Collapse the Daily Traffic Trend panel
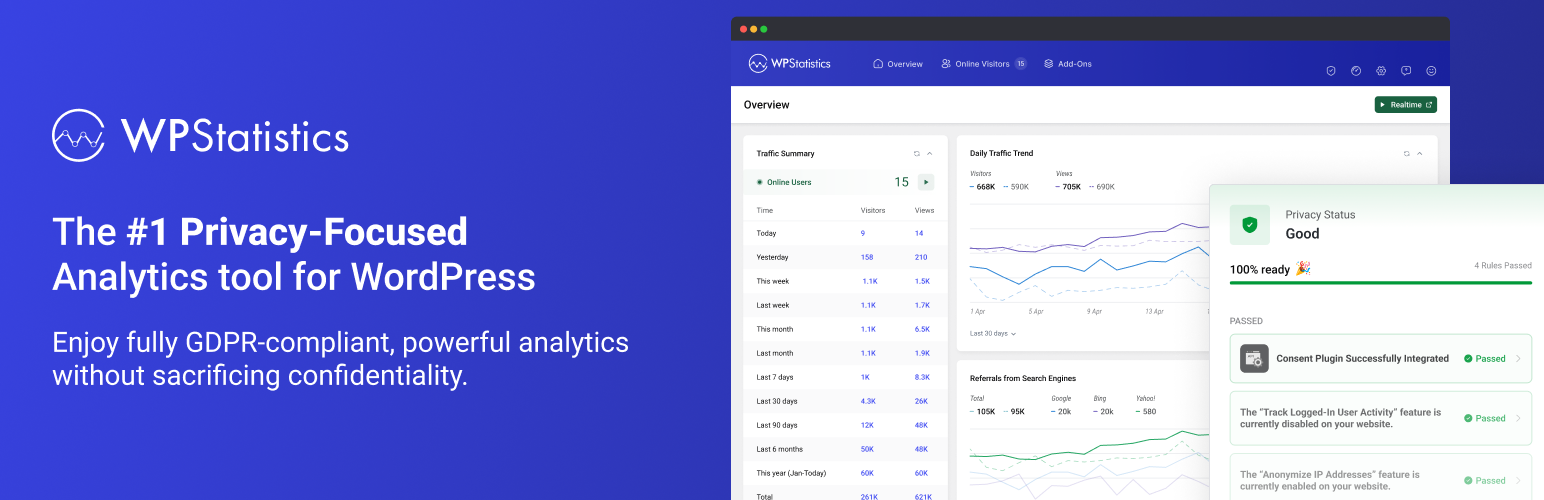Image resolution: width=1544 pixels, height=500 pixels. click(1420, 154)
